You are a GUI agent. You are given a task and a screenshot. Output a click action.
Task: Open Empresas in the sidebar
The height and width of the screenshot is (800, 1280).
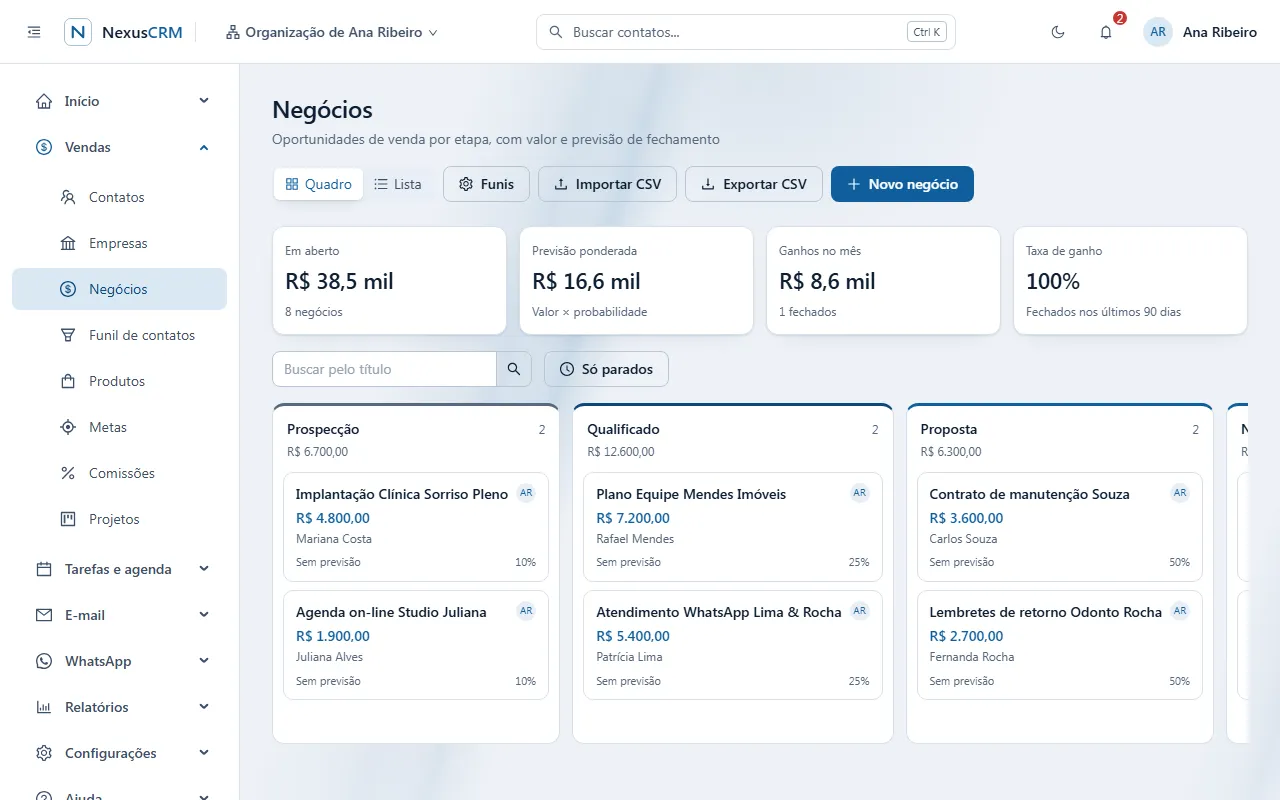tap(119, 243)
